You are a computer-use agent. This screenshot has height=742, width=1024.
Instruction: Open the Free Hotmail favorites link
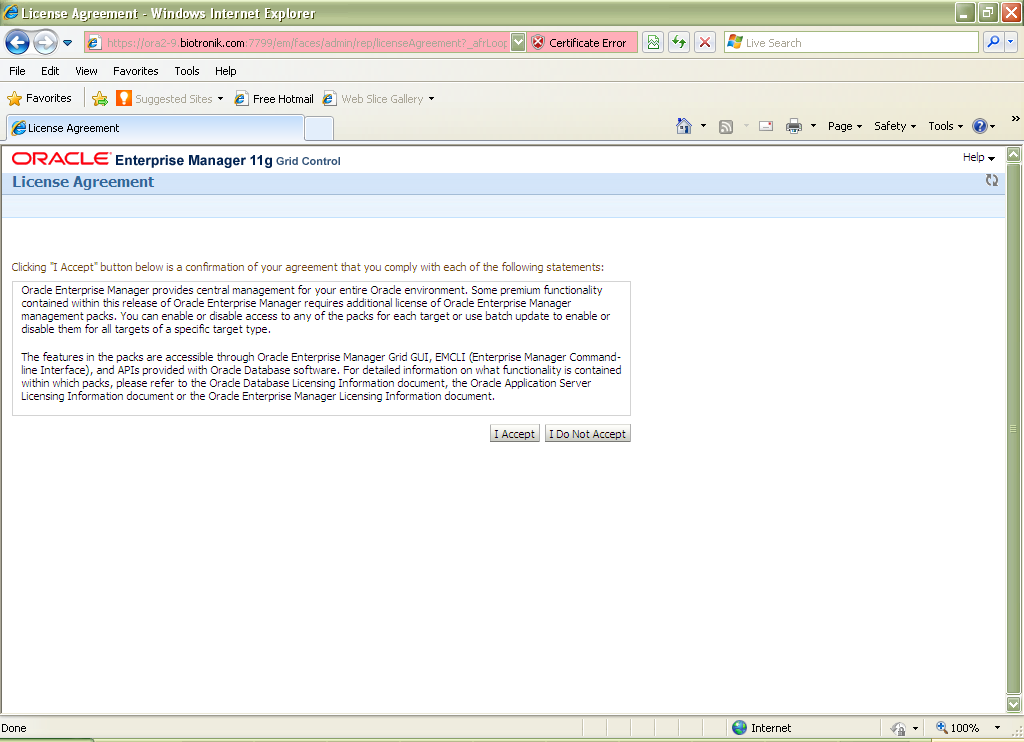274,99
